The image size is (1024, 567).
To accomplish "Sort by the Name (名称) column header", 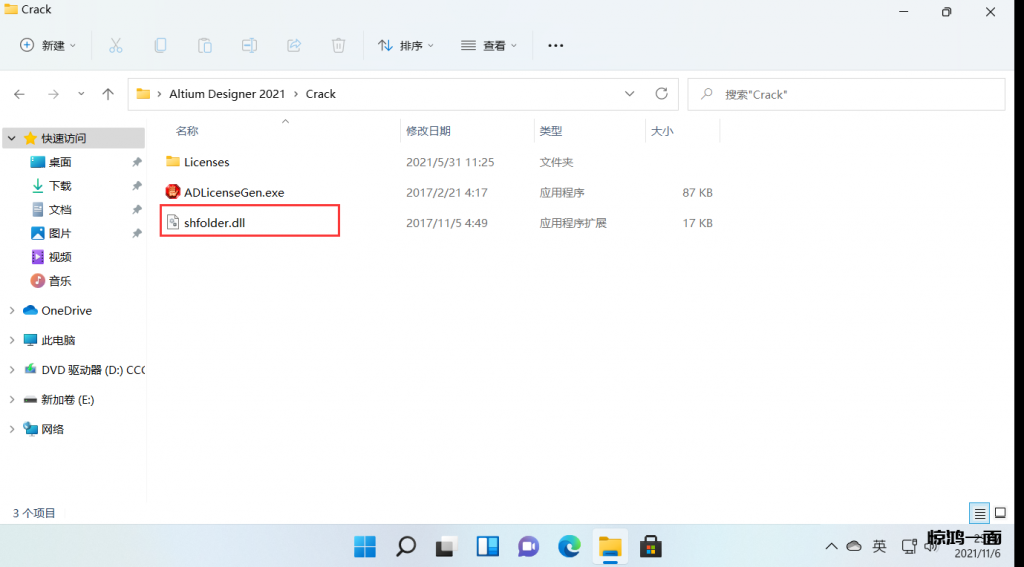I will (x=187, y=131).
